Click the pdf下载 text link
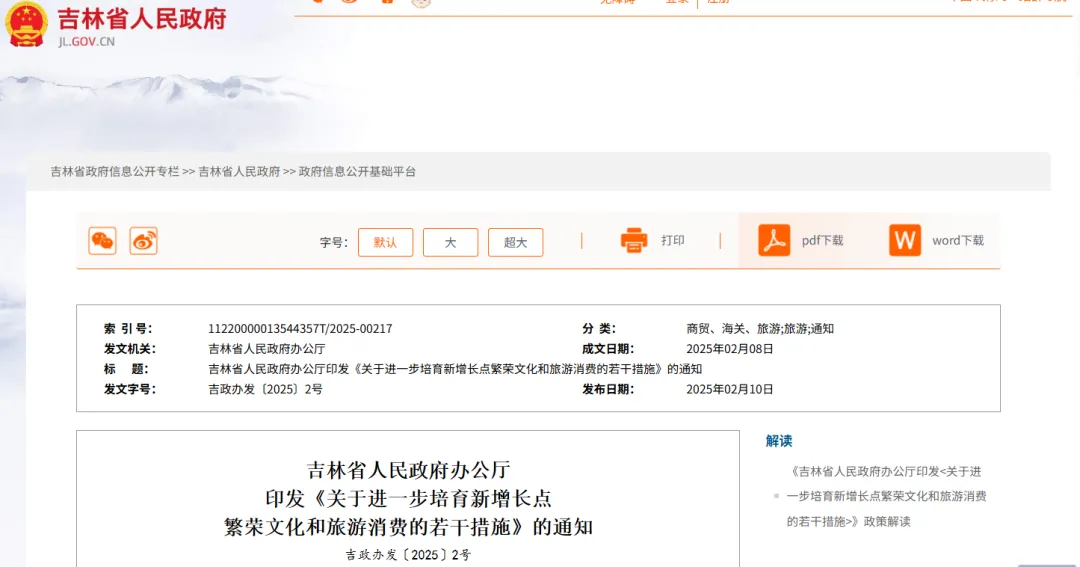Screen dimensions: 1080x567 pos(822,241)
